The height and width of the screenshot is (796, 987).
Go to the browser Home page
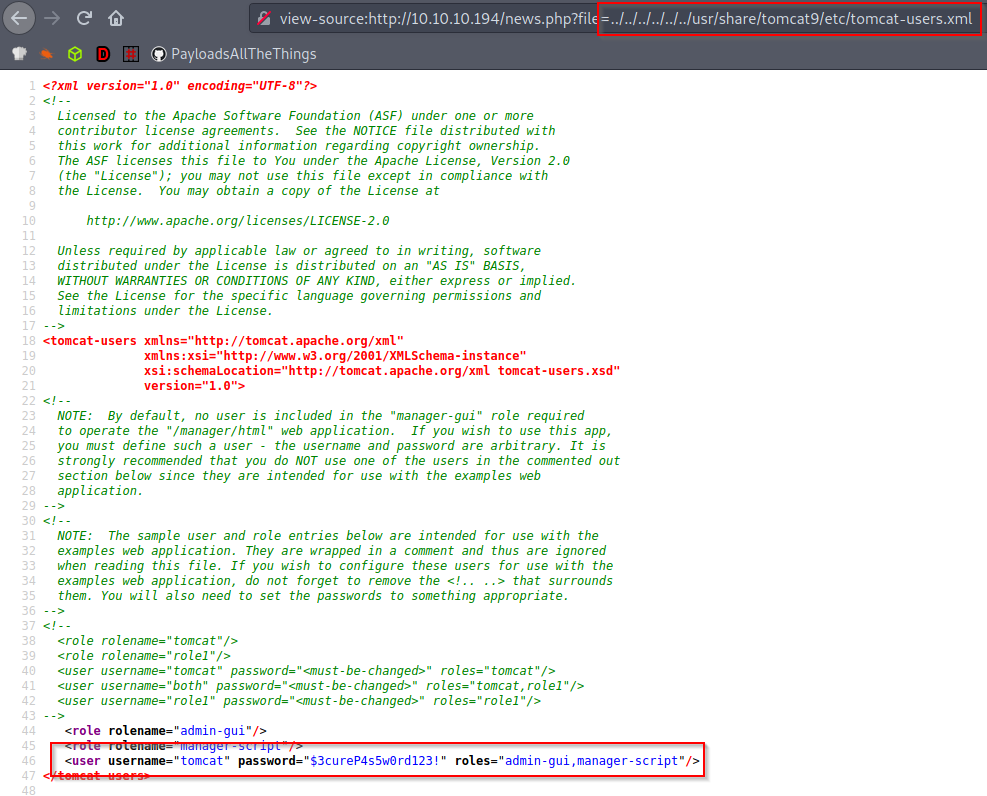click(x=117, y=18)
